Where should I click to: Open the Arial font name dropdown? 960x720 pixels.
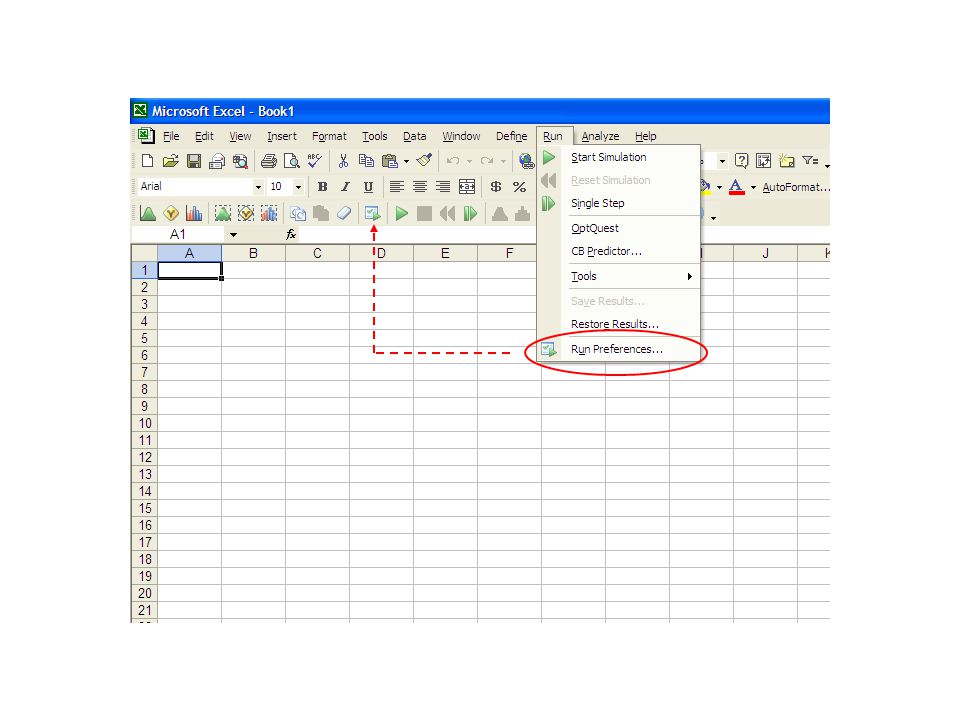pos(258,187)
